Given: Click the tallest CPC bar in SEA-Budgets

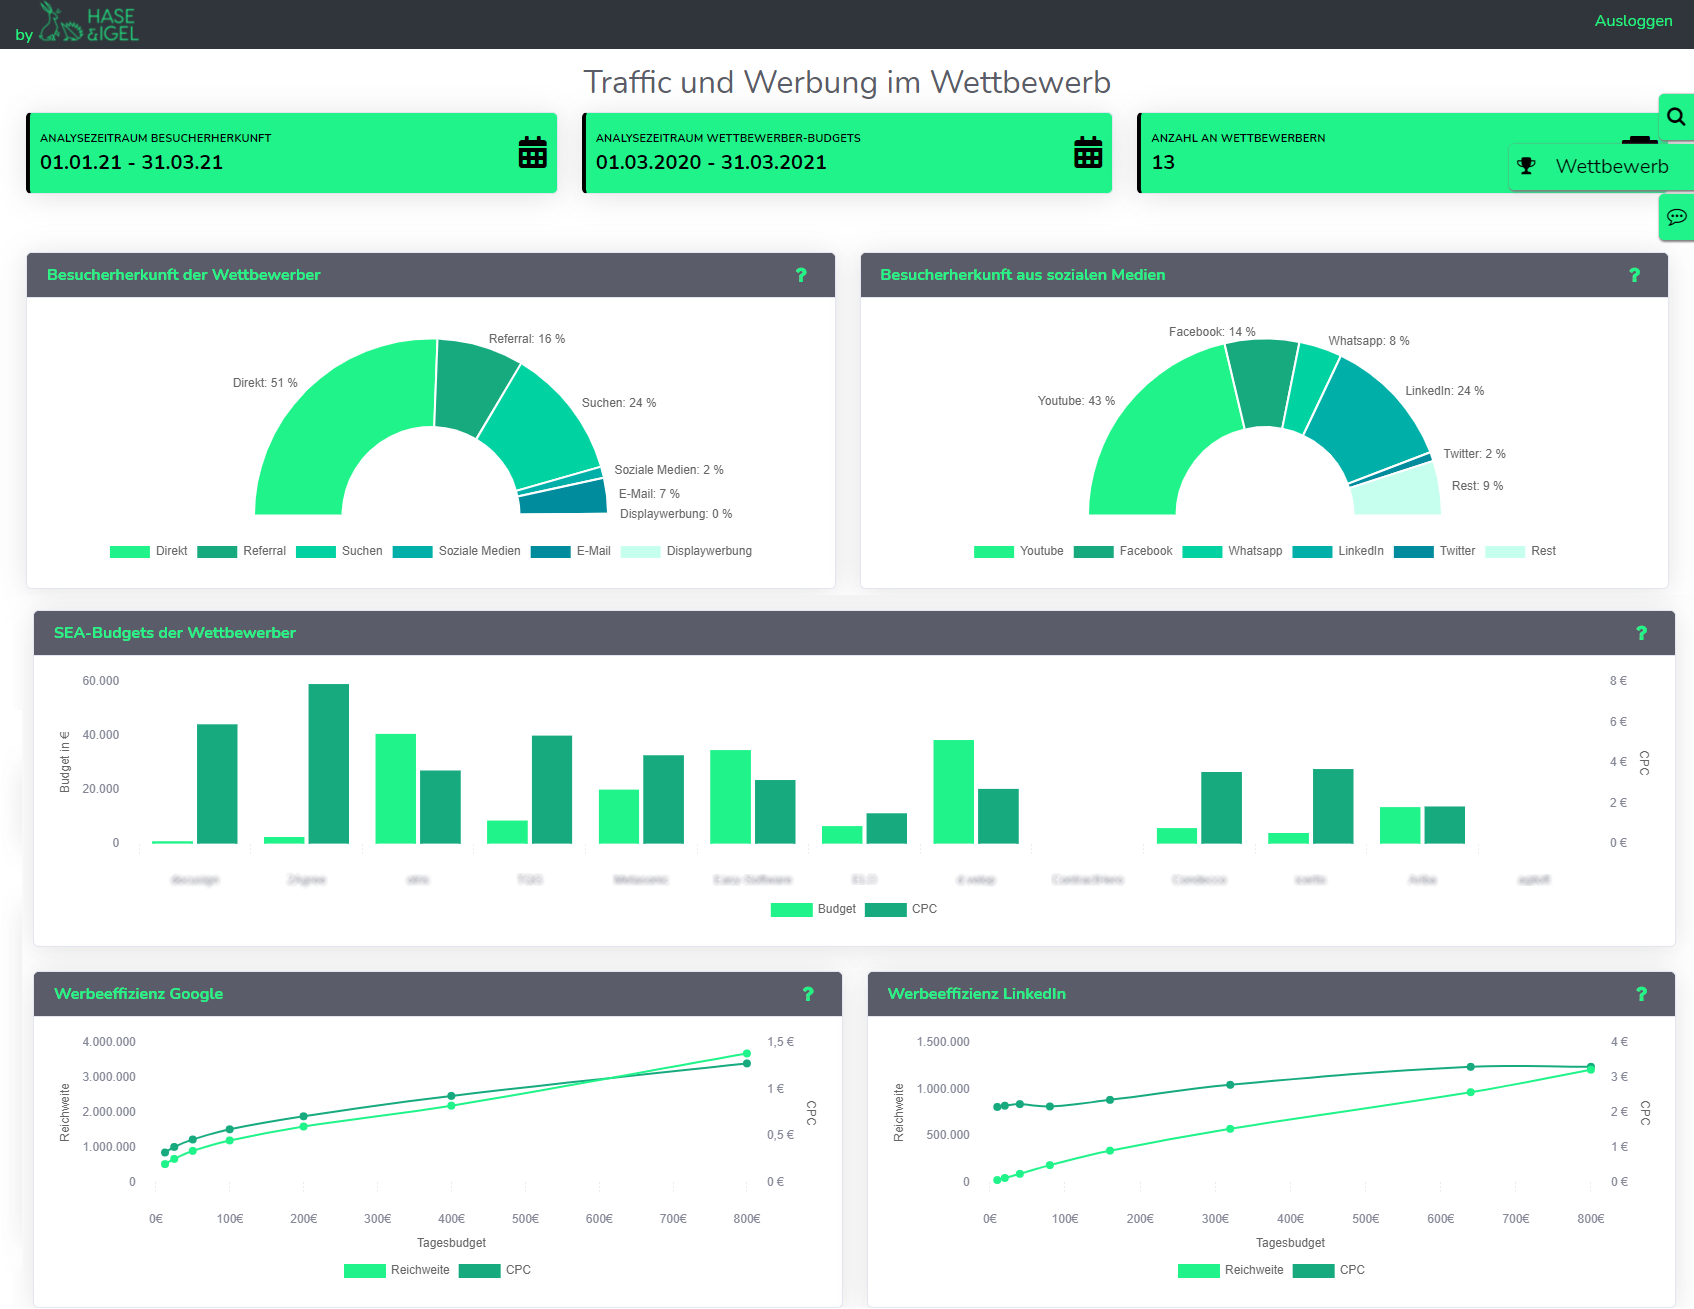Looking at the screenshot, I should [329, 764].
